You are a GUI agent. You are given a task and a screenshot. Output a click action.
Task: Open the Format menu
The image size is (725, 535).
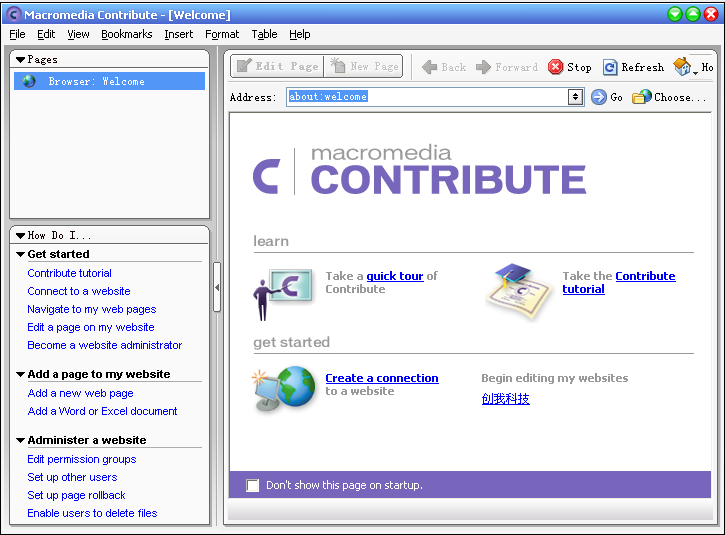point(222,34)
